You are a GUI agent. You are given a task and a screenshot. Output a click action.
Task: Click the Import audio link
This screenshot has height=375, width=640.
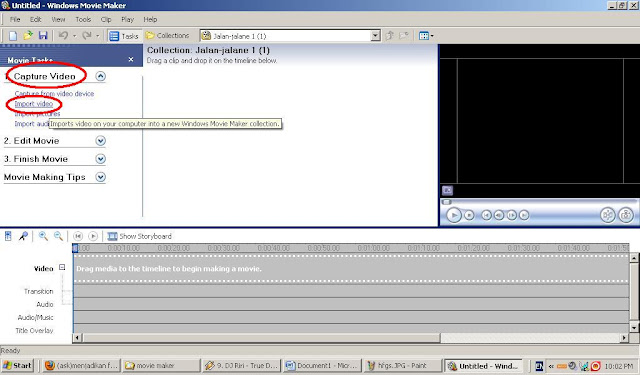click(32, 124)
